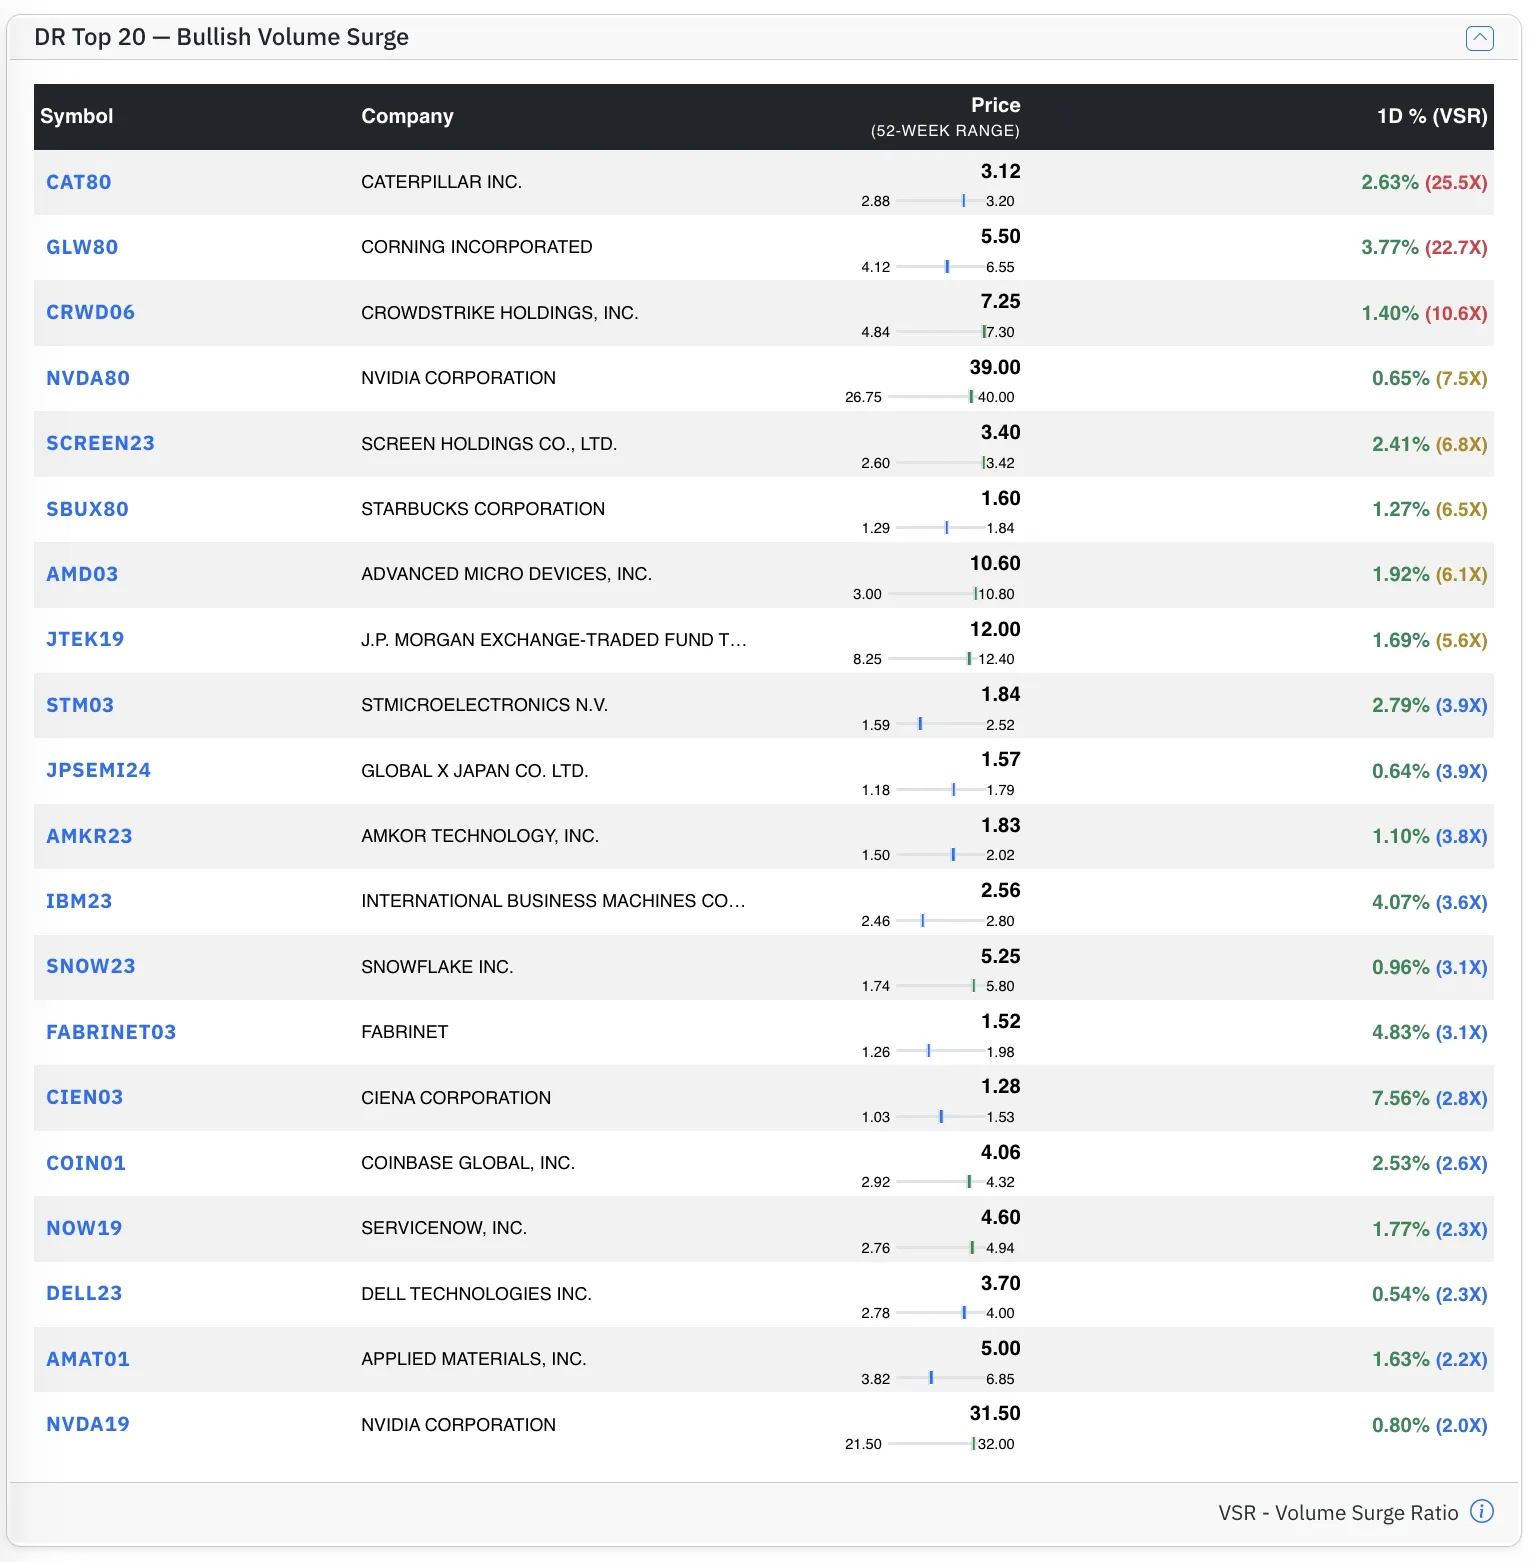Open the NVDA80 symbol link
The image size is (1534, 1562).
click(88, 378)
